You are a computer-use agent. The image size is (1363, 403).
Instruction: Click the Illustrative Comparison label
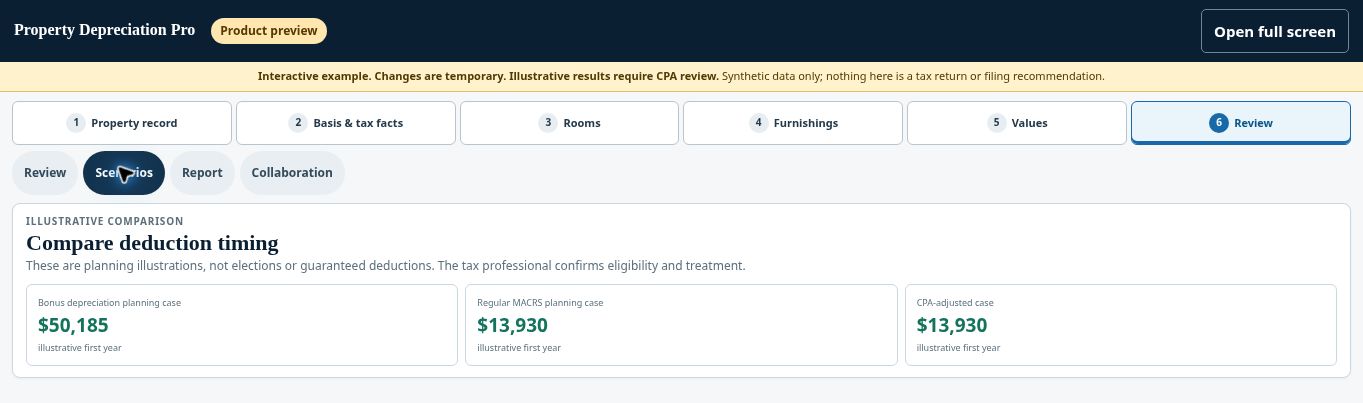coord(104,220)
